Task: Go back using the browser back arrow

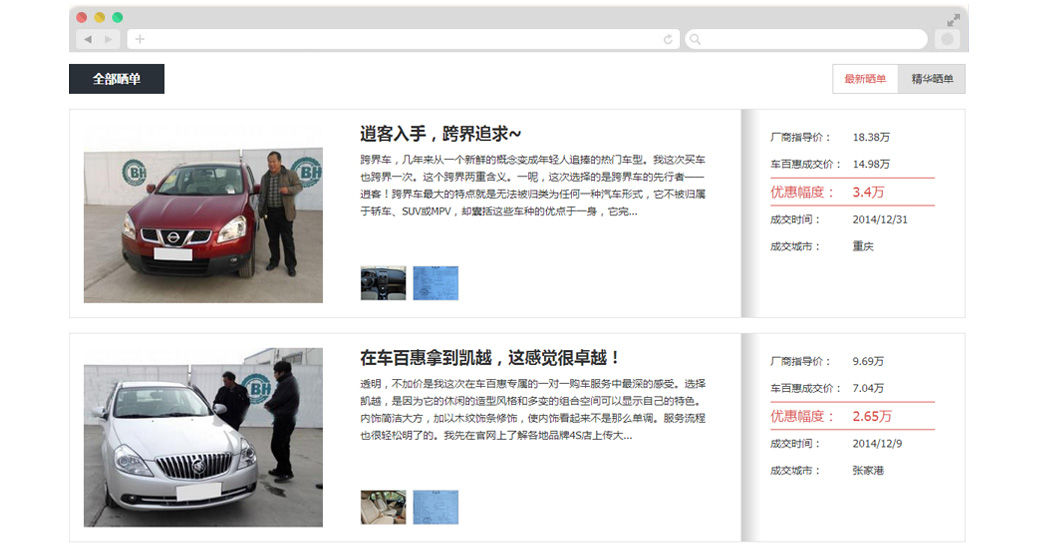Action: coord(88,40)
